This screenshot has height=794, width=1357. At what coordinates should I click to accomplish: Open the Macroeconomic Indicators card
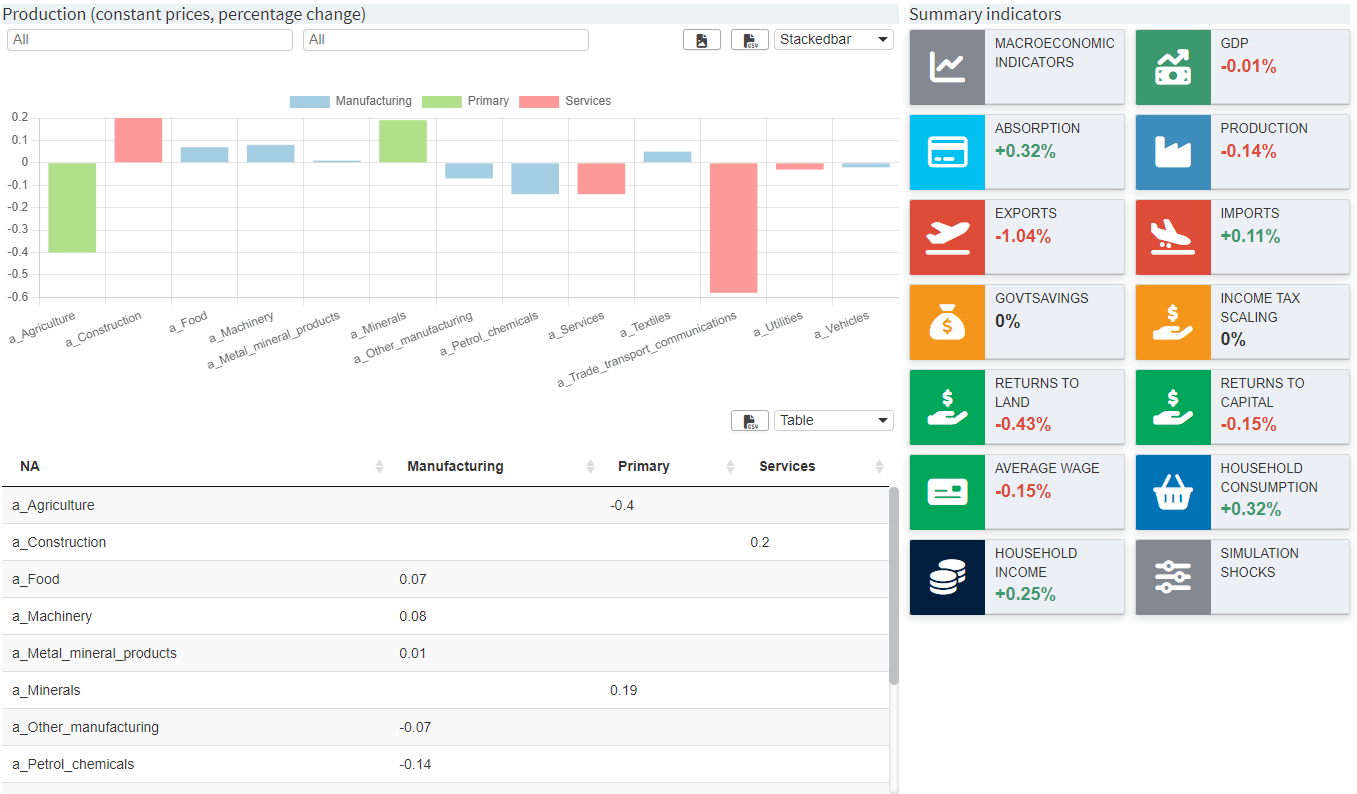pyautogui.click(x=1017, y=67)
